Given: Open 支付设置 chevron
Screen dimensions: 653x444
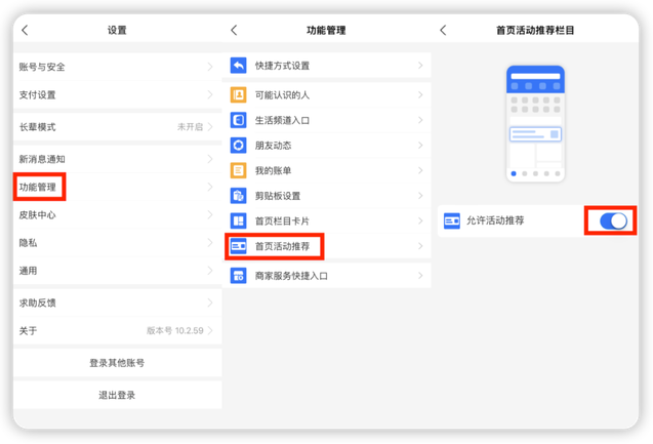Looking at the screenshot, I should pos(210,95).
